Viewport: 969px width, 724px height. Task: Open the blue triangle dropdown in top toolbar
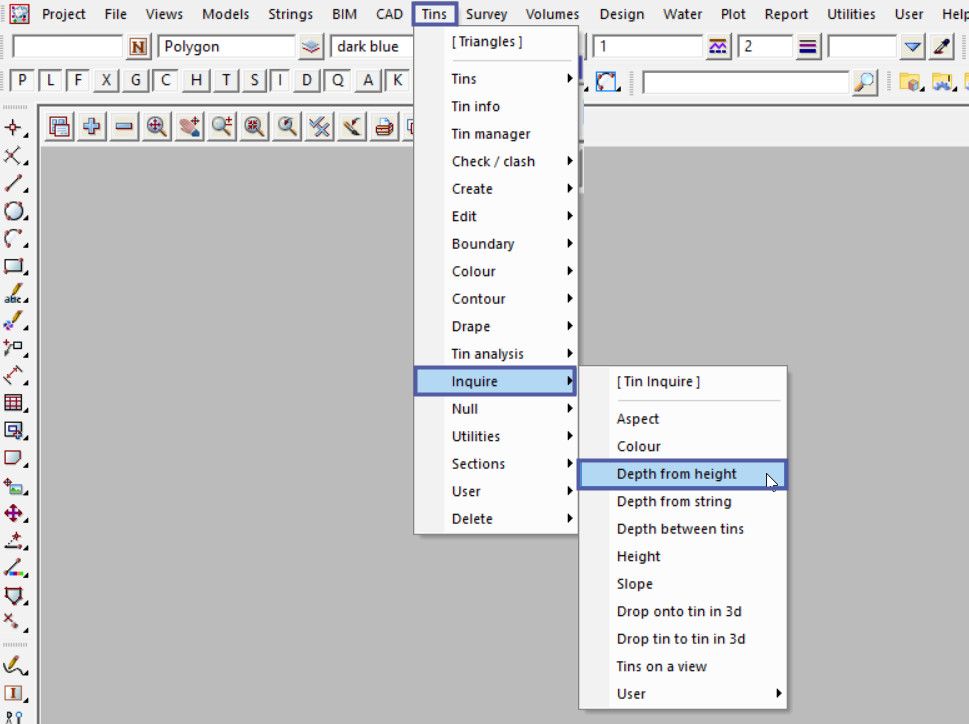(912, 47)
